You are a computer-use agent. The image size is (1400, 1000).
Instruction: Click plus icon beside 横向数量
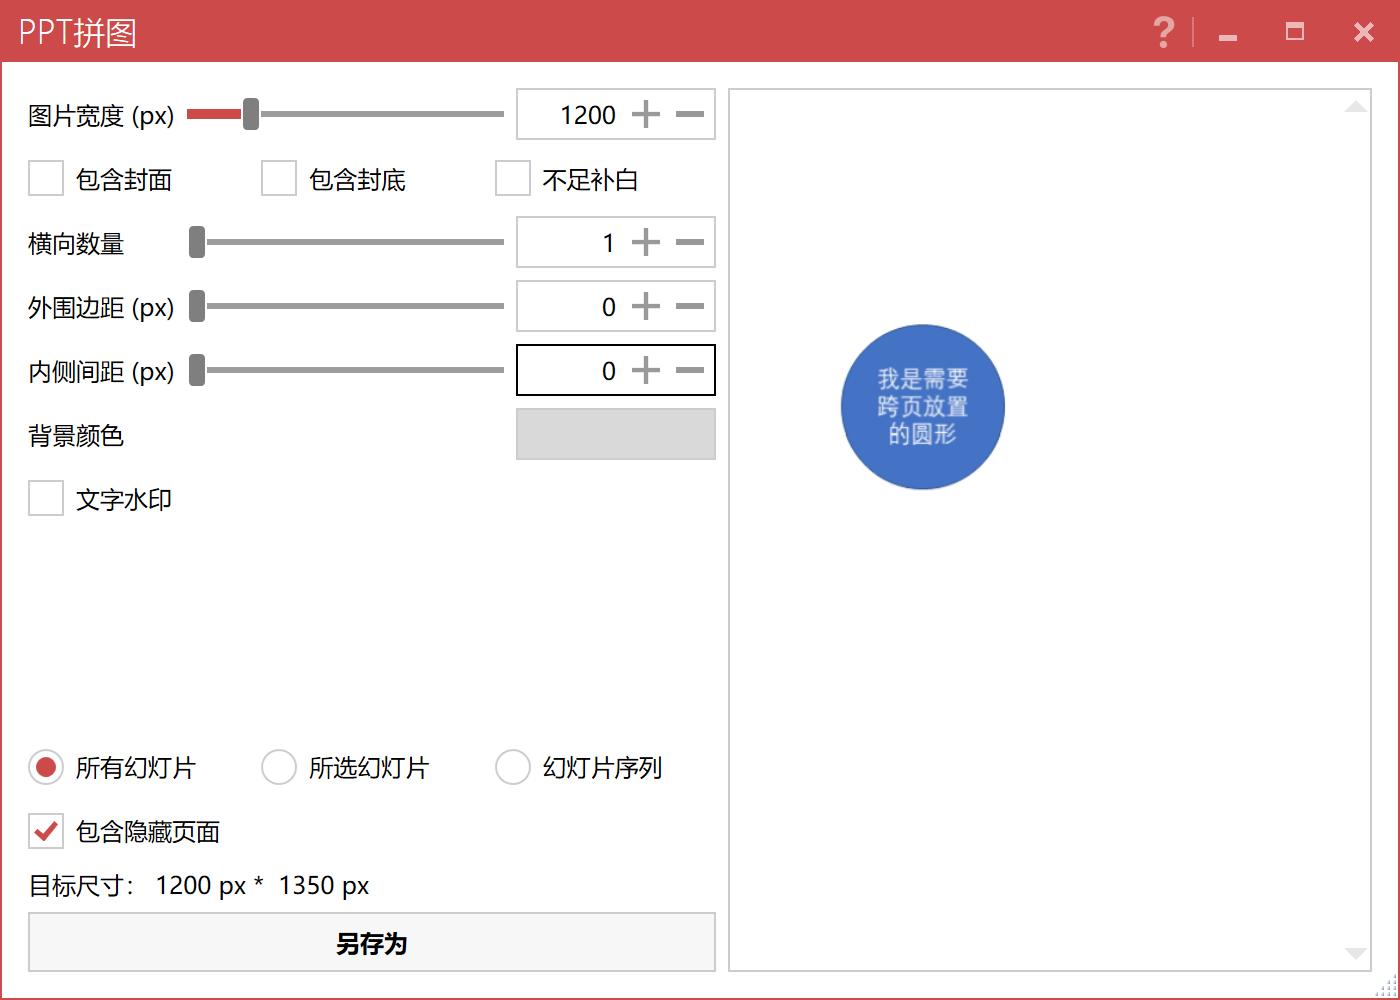(646, 242)
